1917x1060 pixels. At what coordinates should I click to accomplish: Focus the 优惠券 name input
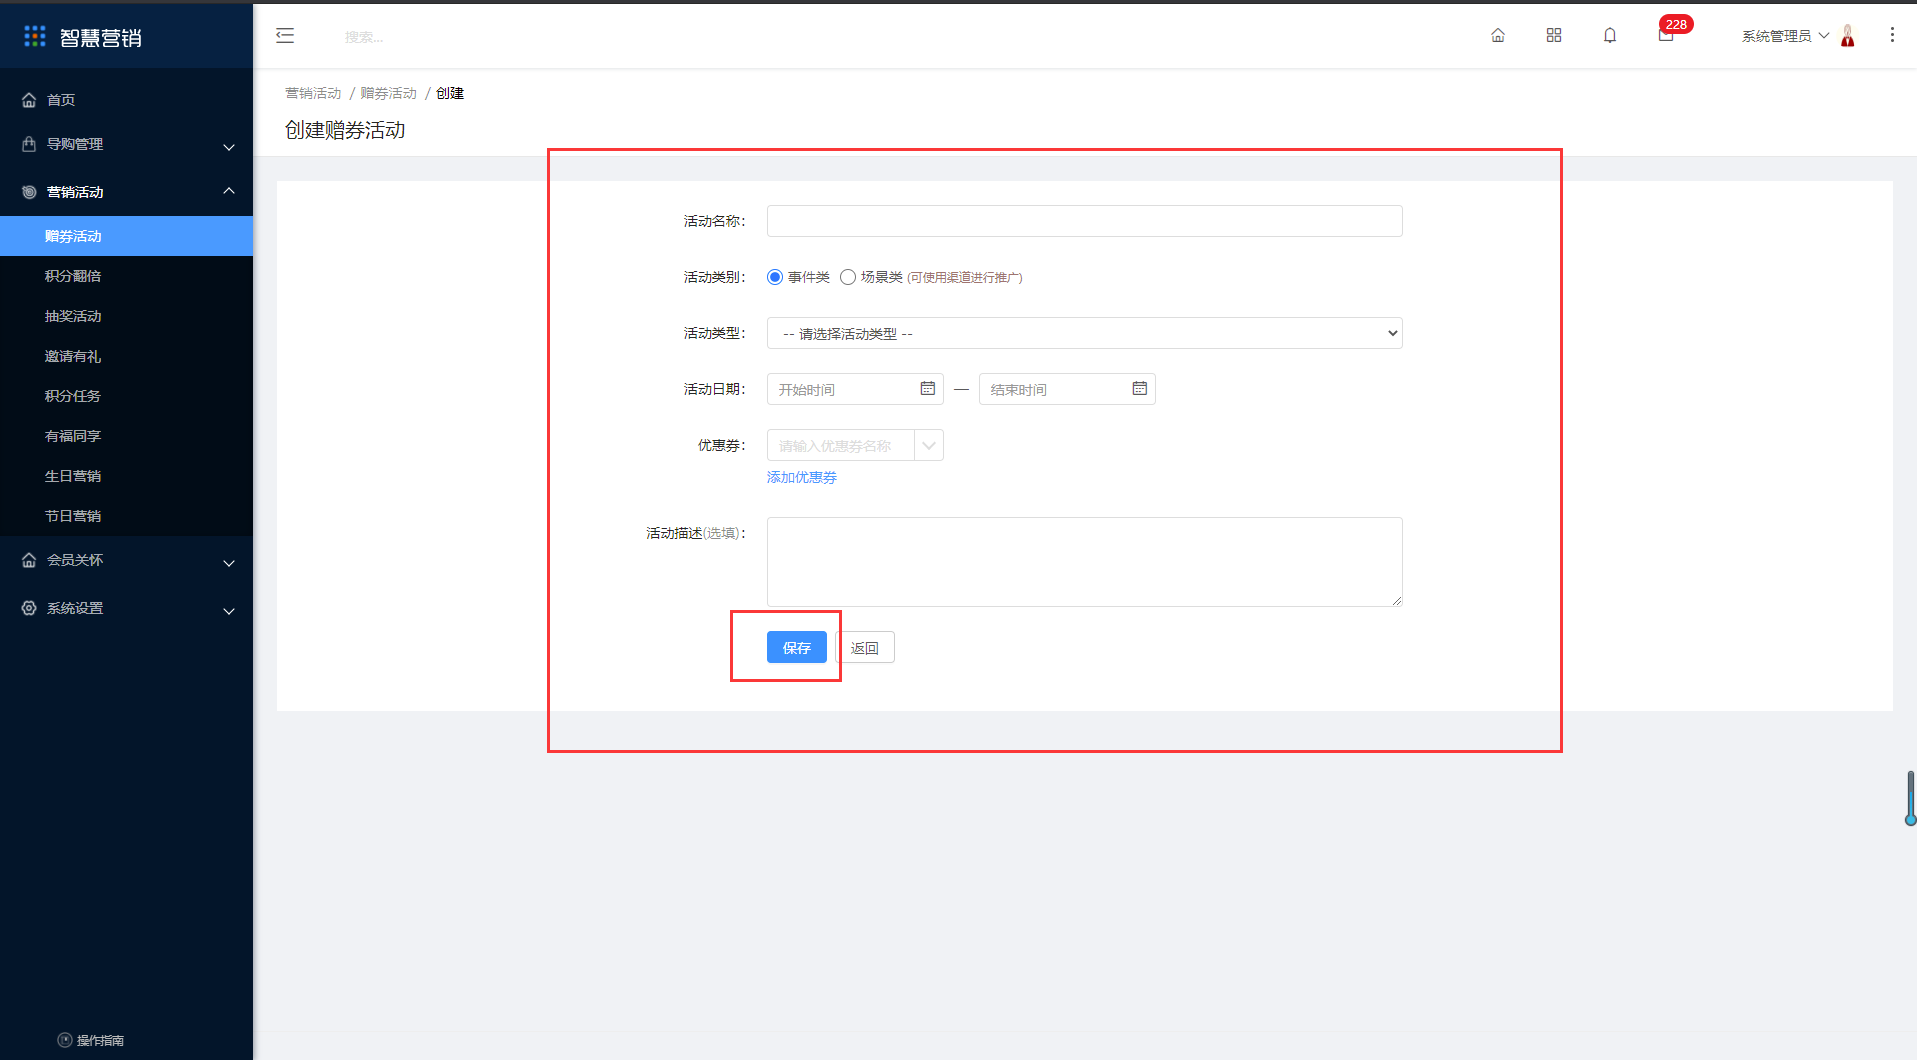pyautogui.click(x=841, y=445)
